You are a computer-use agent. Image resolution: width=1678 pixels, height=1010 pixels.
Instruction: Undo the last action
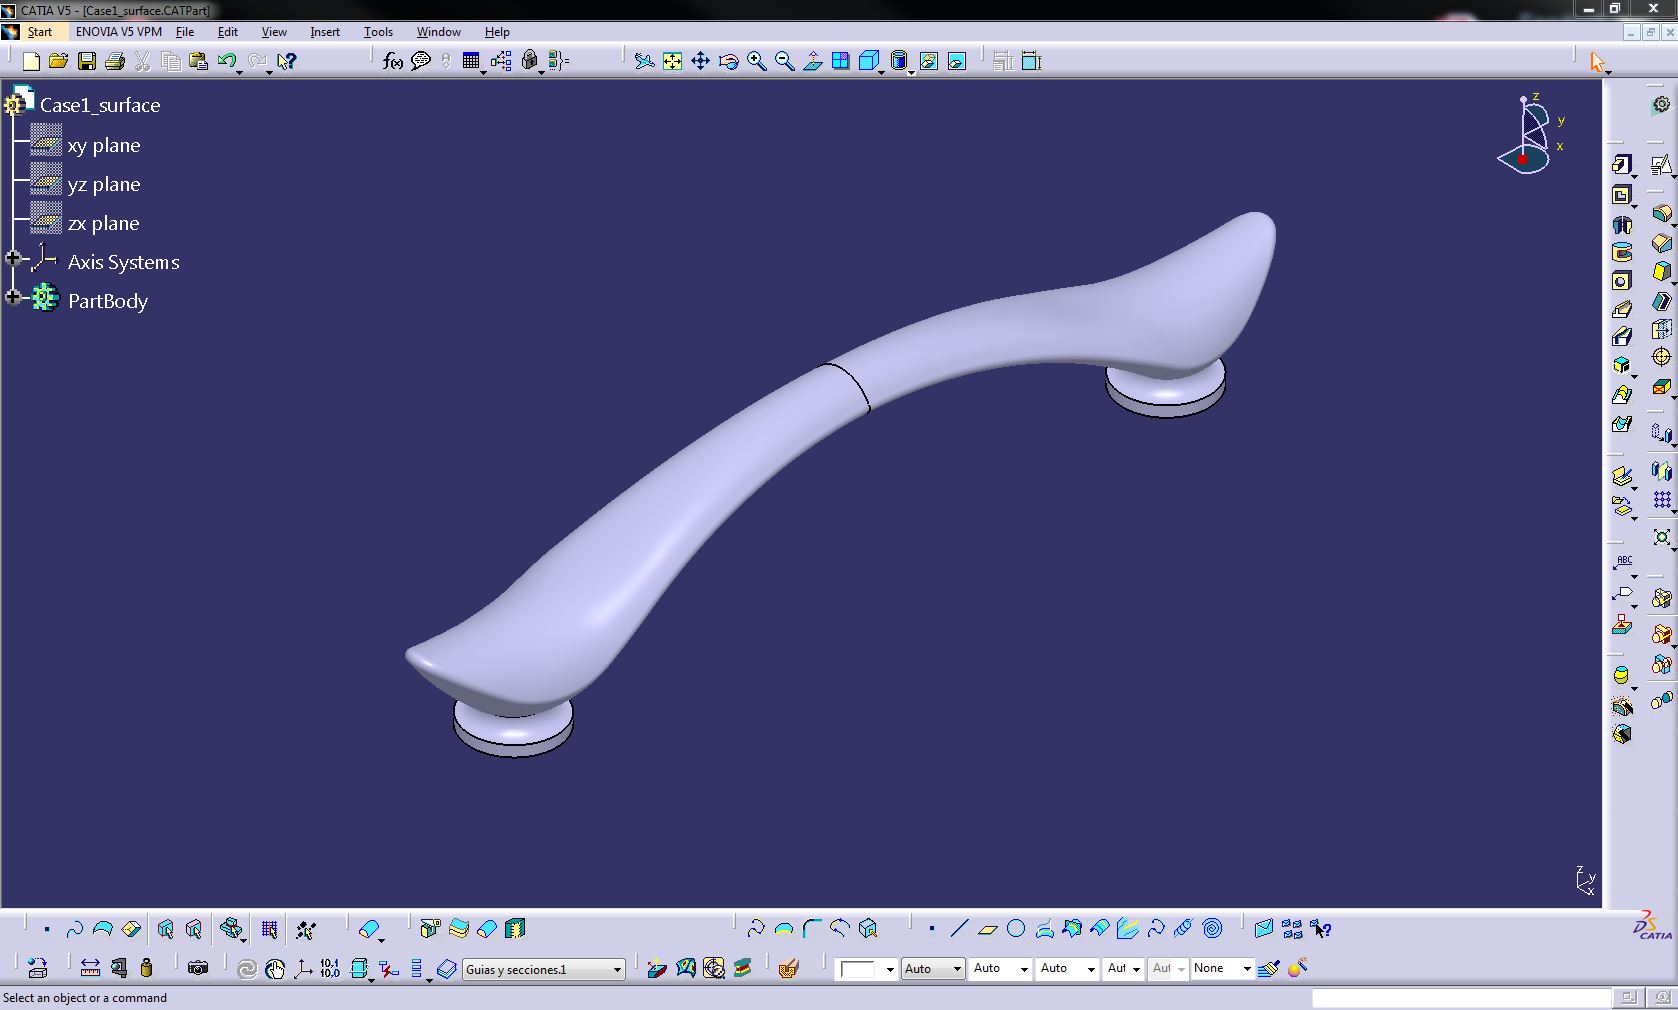pyautogui.click(x=227, y=62)
